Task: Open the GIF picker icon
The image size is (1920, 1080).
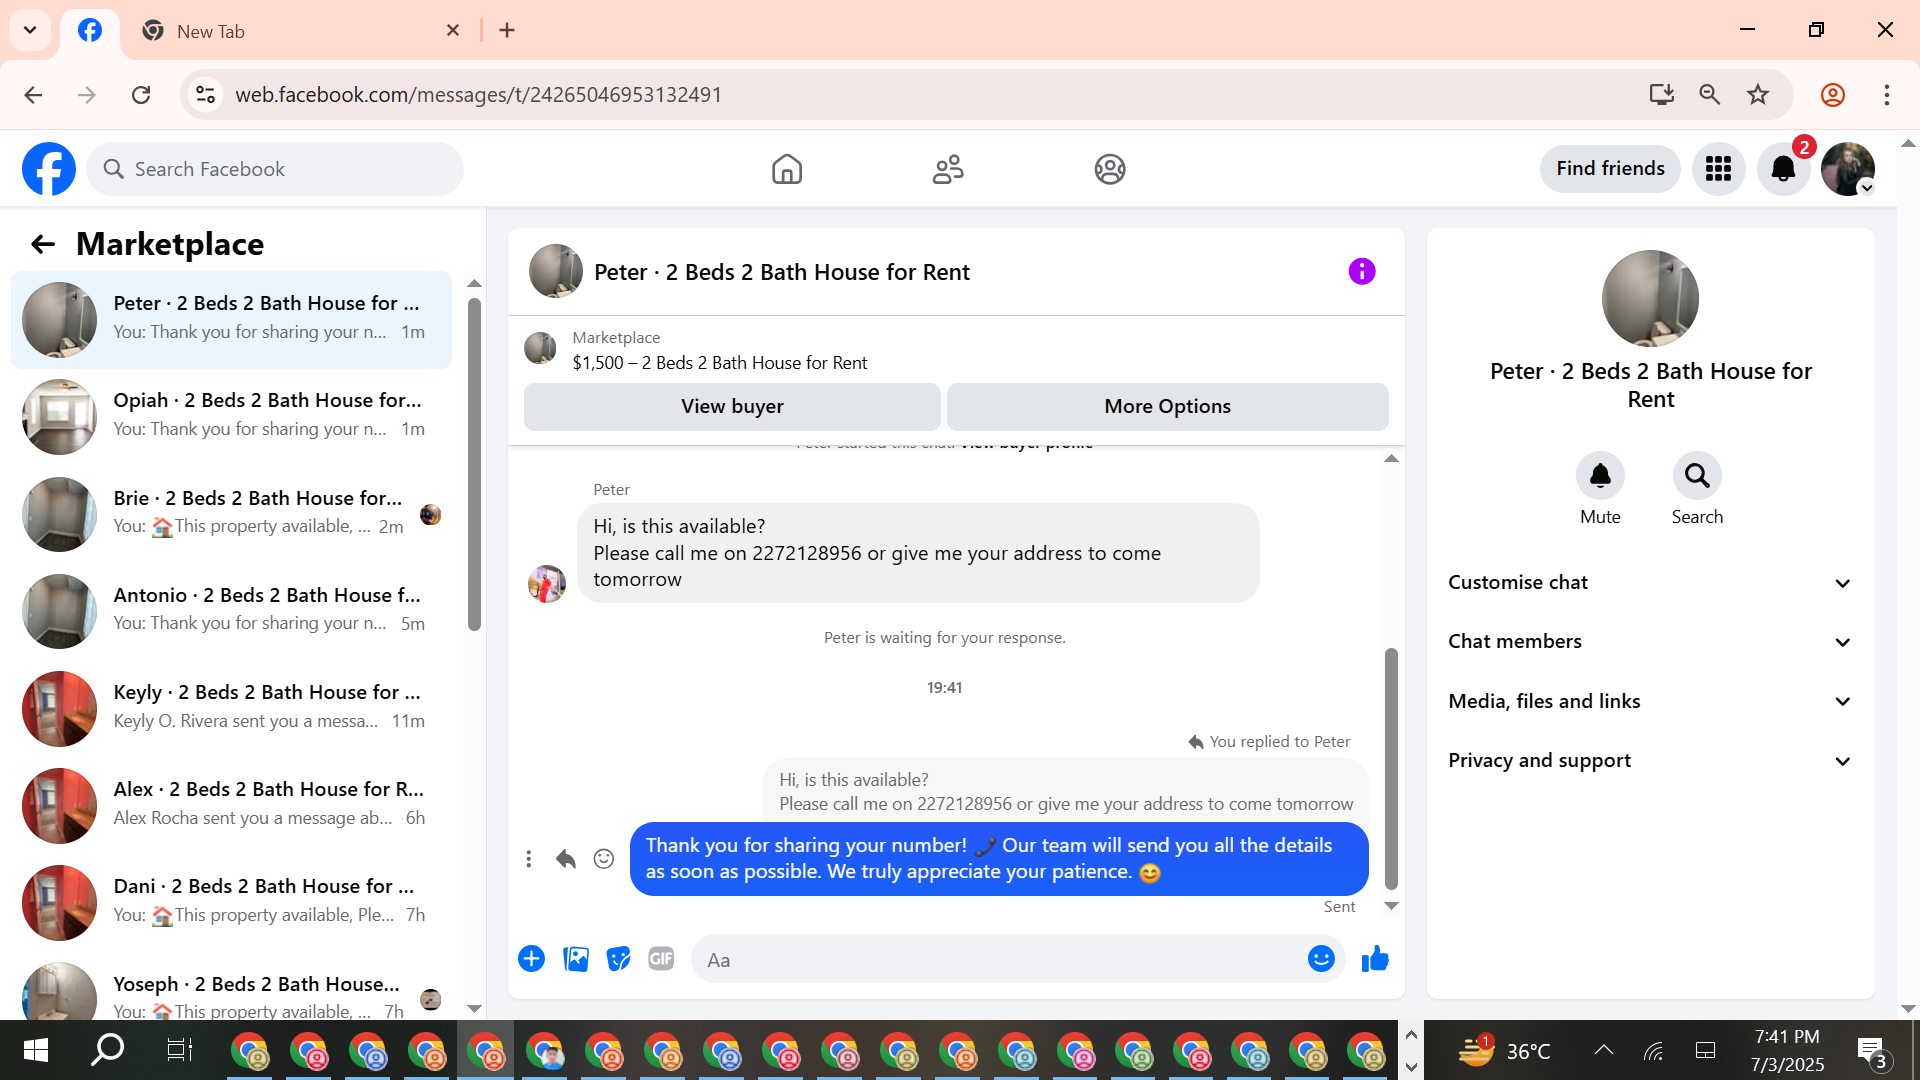Action: click(661, 959)
